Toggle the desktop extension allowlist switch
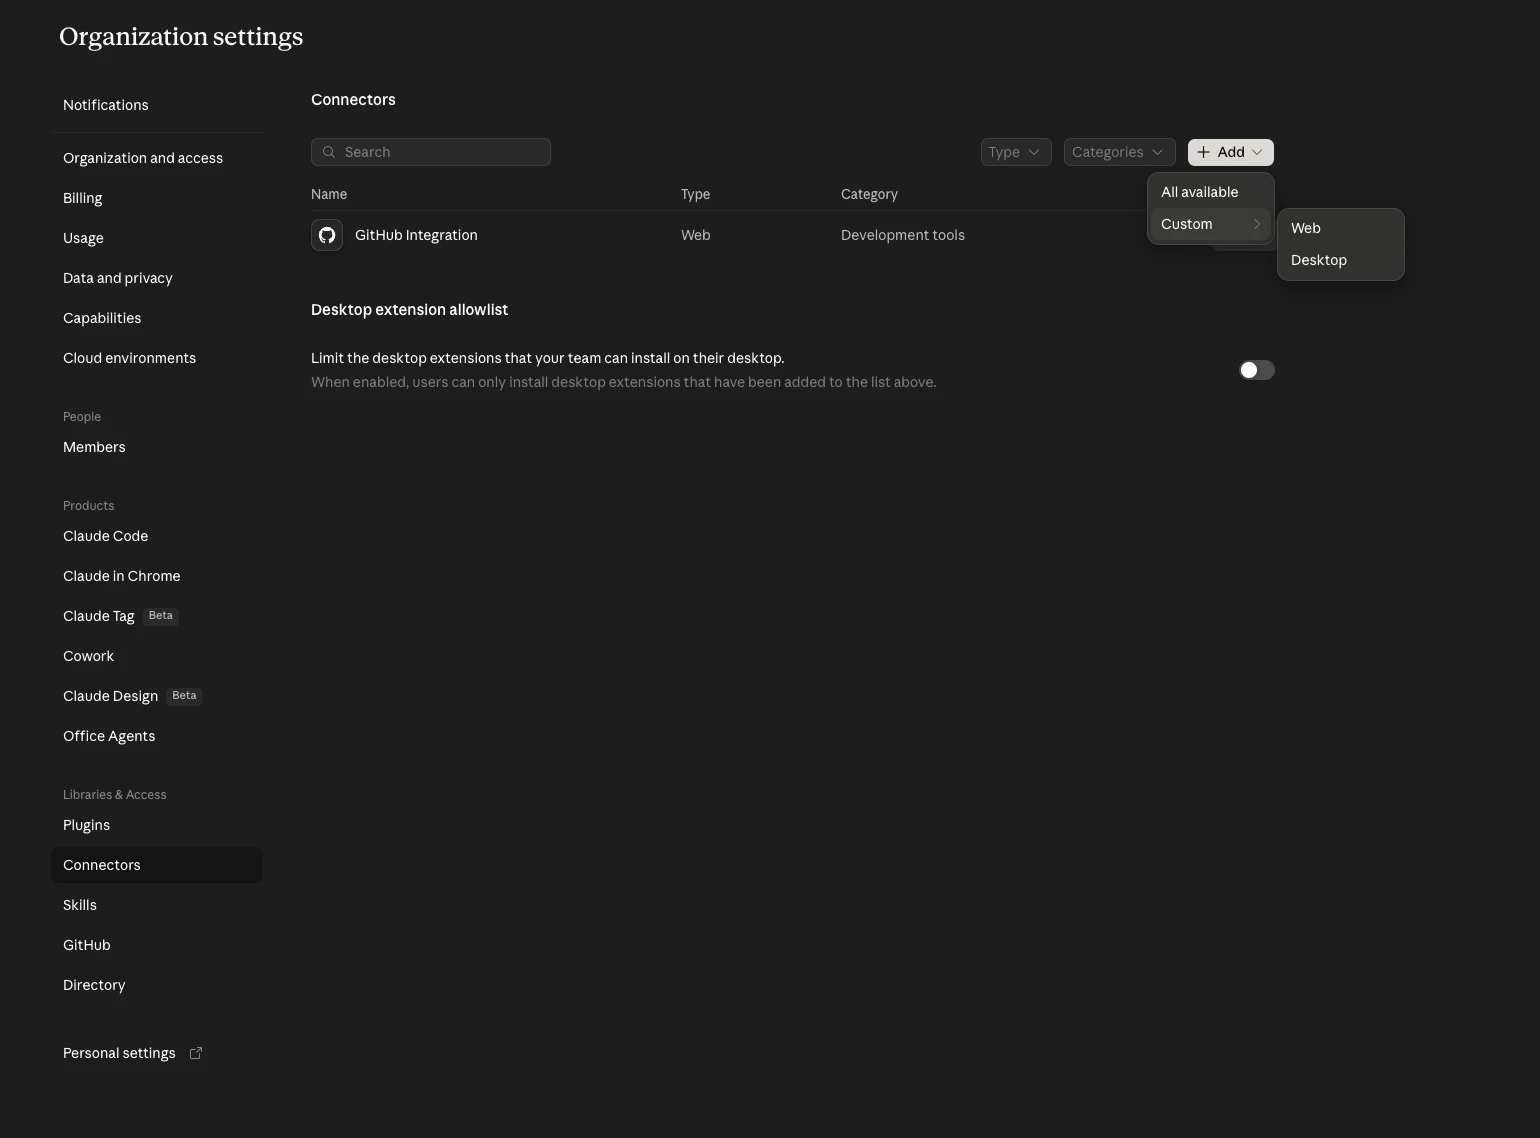Viewport: 1540px width, 1138px height. (1257, 370)
